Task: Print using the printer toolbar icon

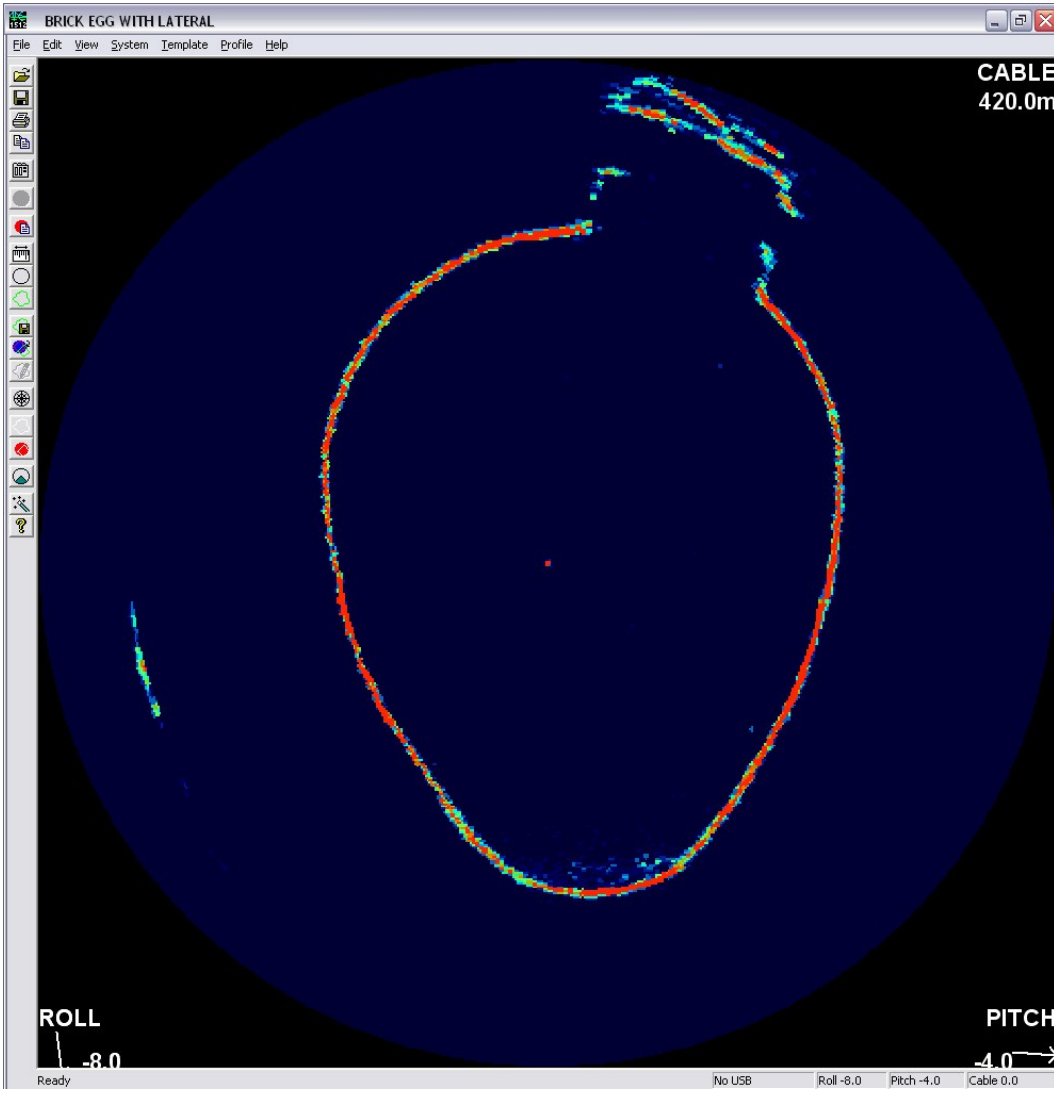Action: (x=22, y=120)
